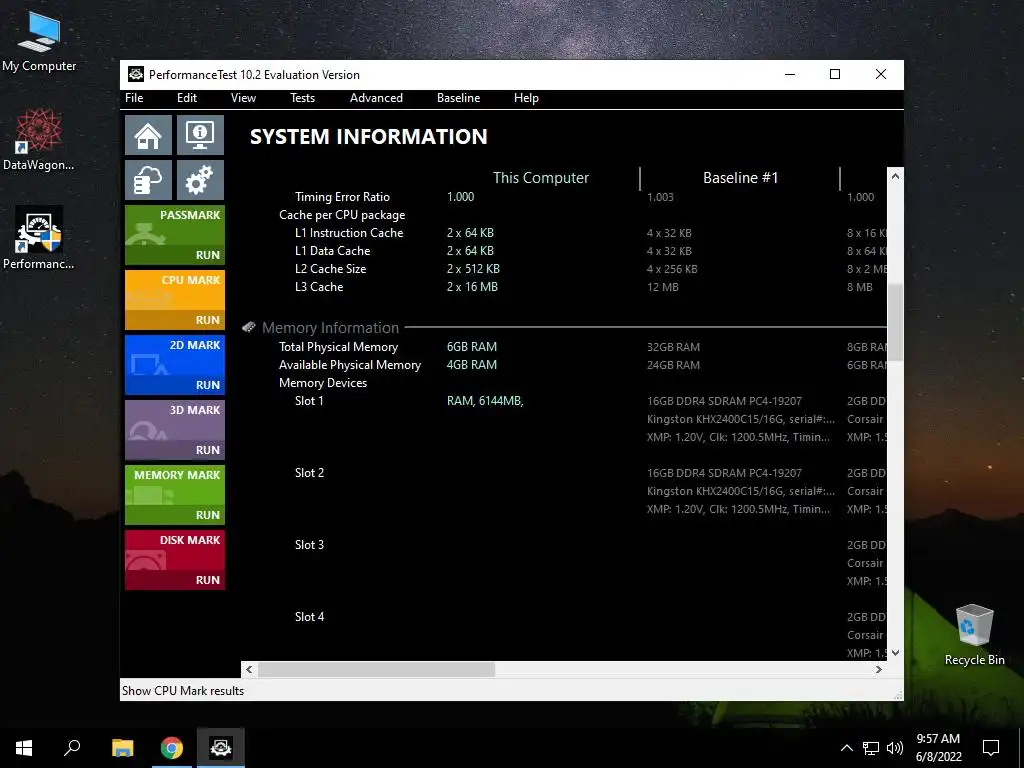Open the Windows Start menu
Image resolution: width=1024 pixels, height=768 pixels.
point(24,748)
